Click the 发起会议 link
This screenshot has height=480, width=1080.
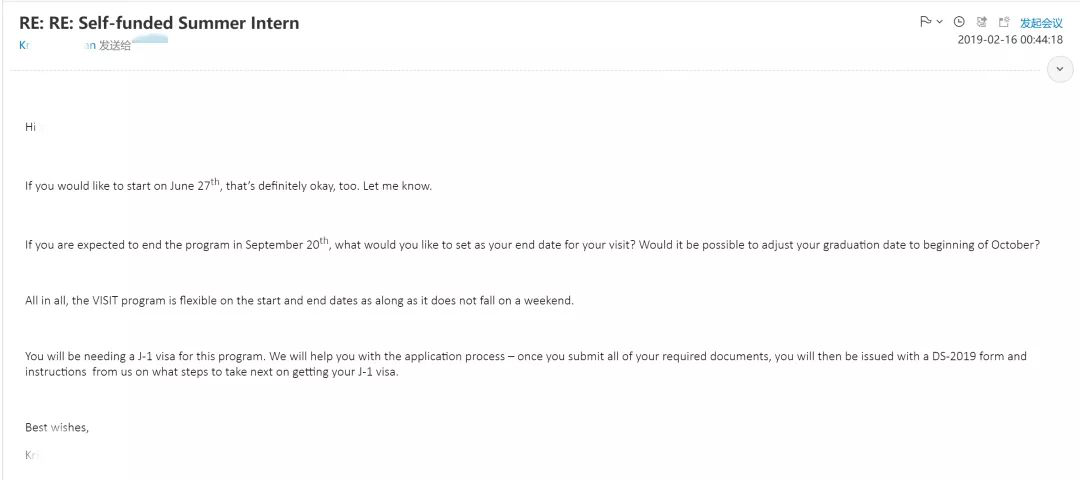pos(1041,23)
